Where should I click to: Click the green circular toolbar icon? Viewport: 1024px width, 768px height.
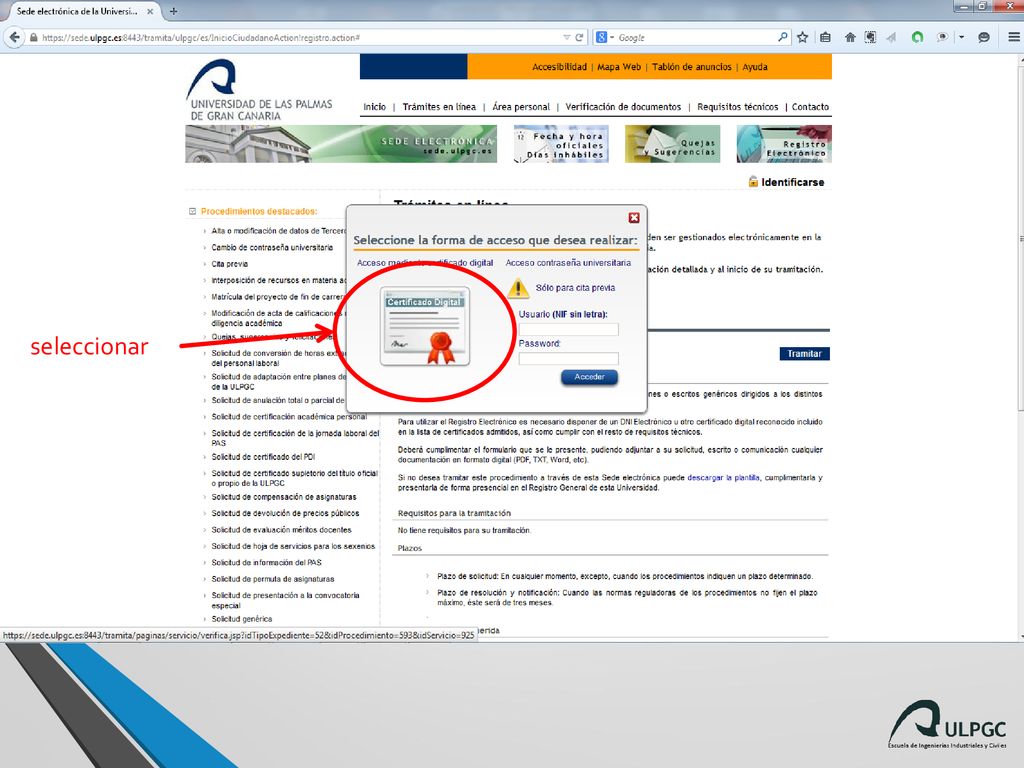918,37
